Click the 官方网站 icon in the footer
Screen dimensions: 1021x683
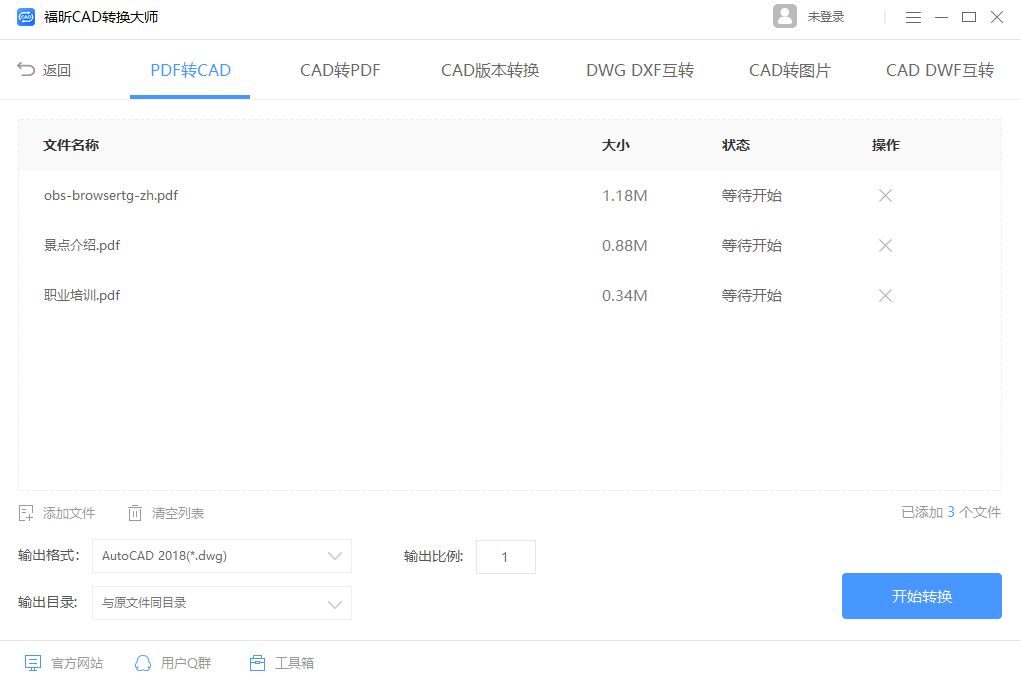pos(31,662)
